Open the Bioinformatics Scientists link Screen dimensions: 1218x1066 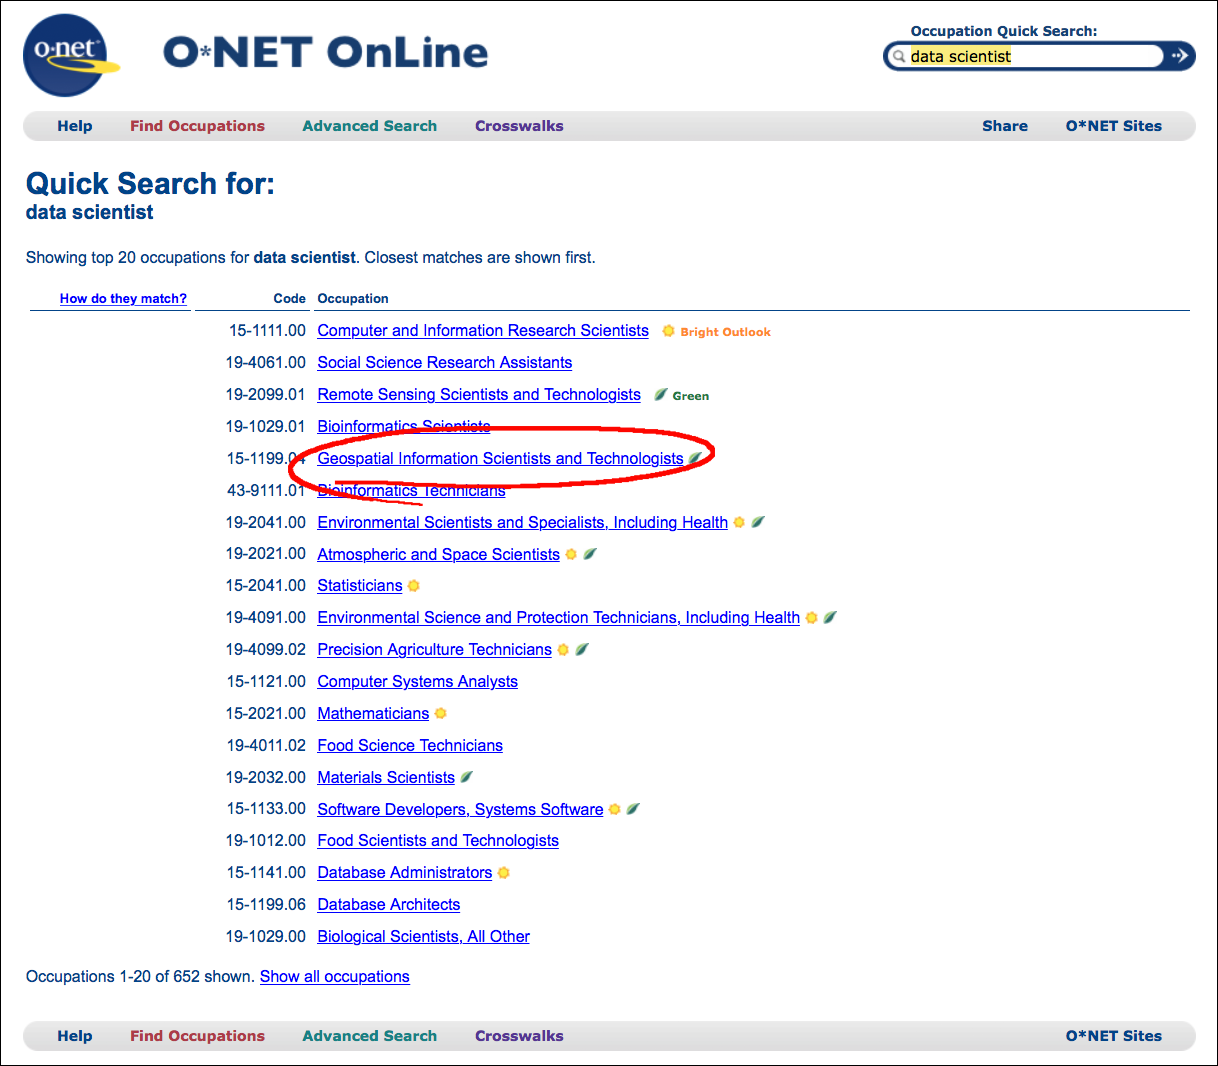tap(404, 427)
